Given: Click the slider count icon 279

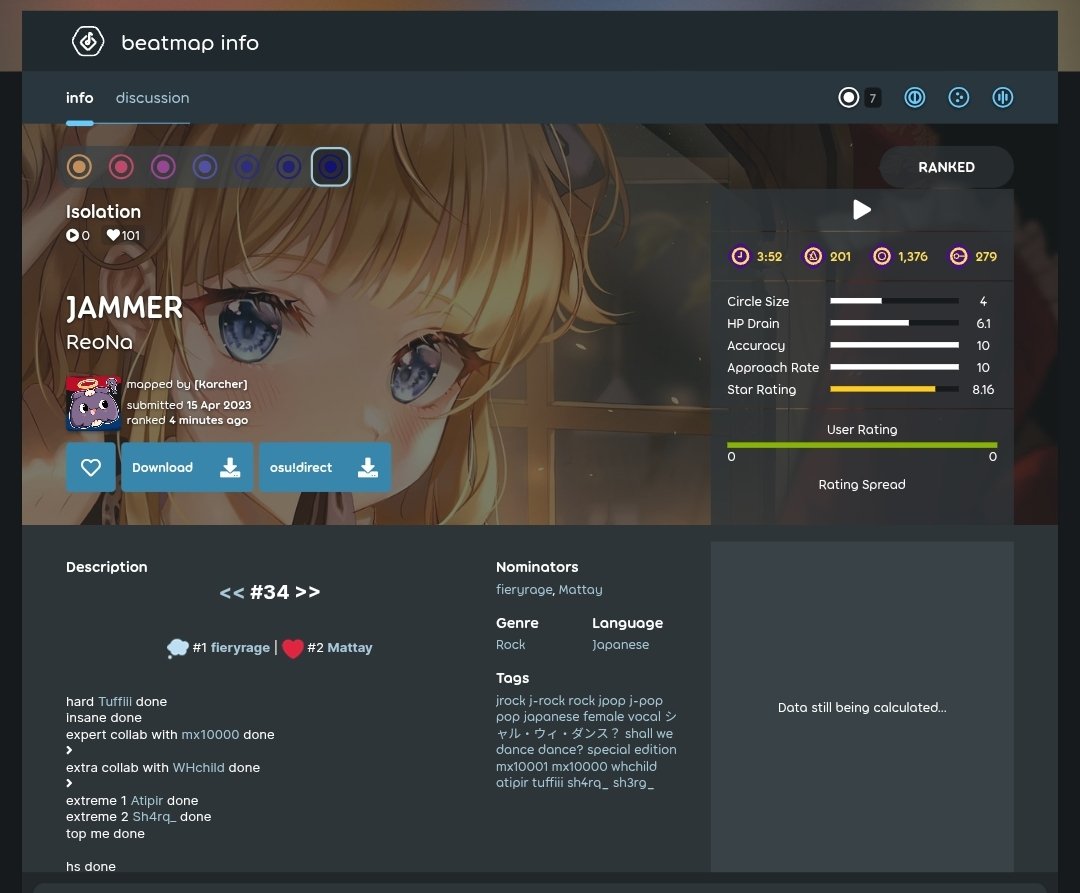Looking at the screenshot, I should coord(959,256).
